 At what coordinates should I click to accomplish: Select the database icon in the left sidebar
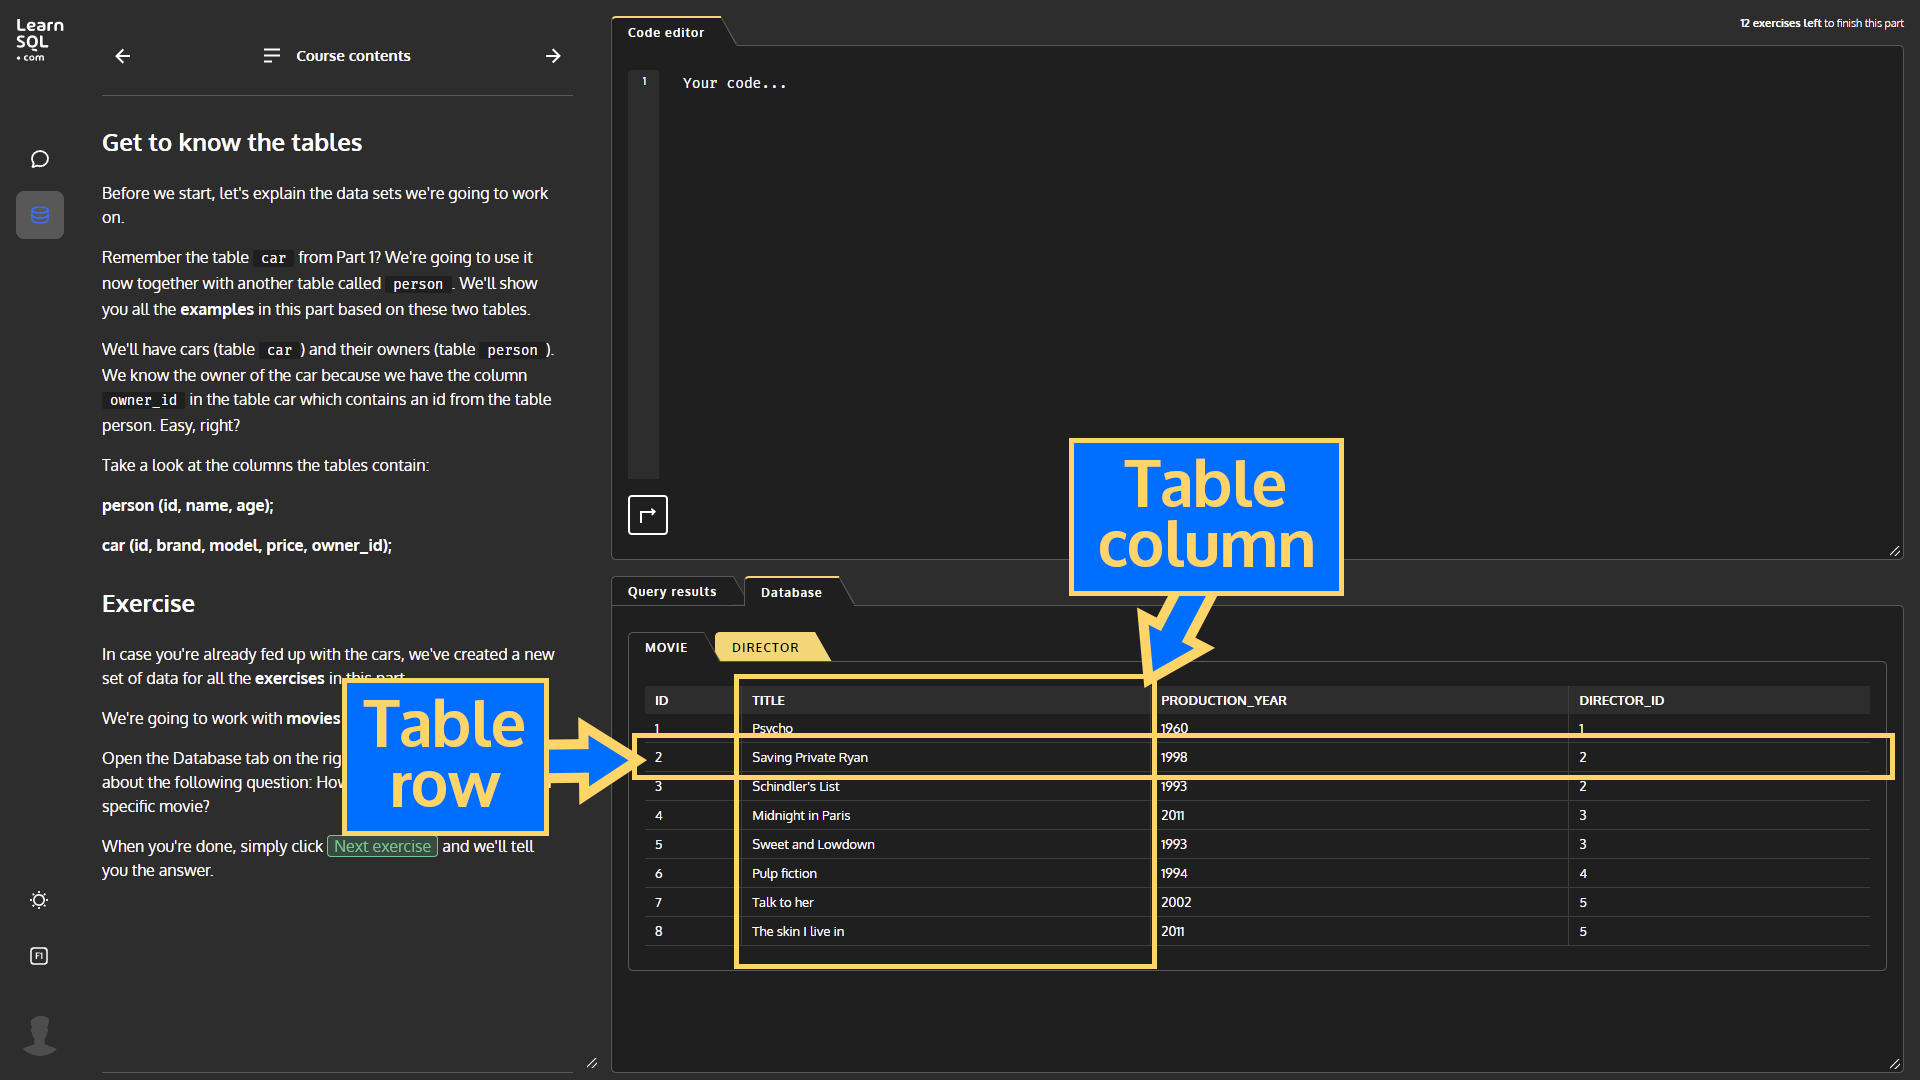pos(40,214)
